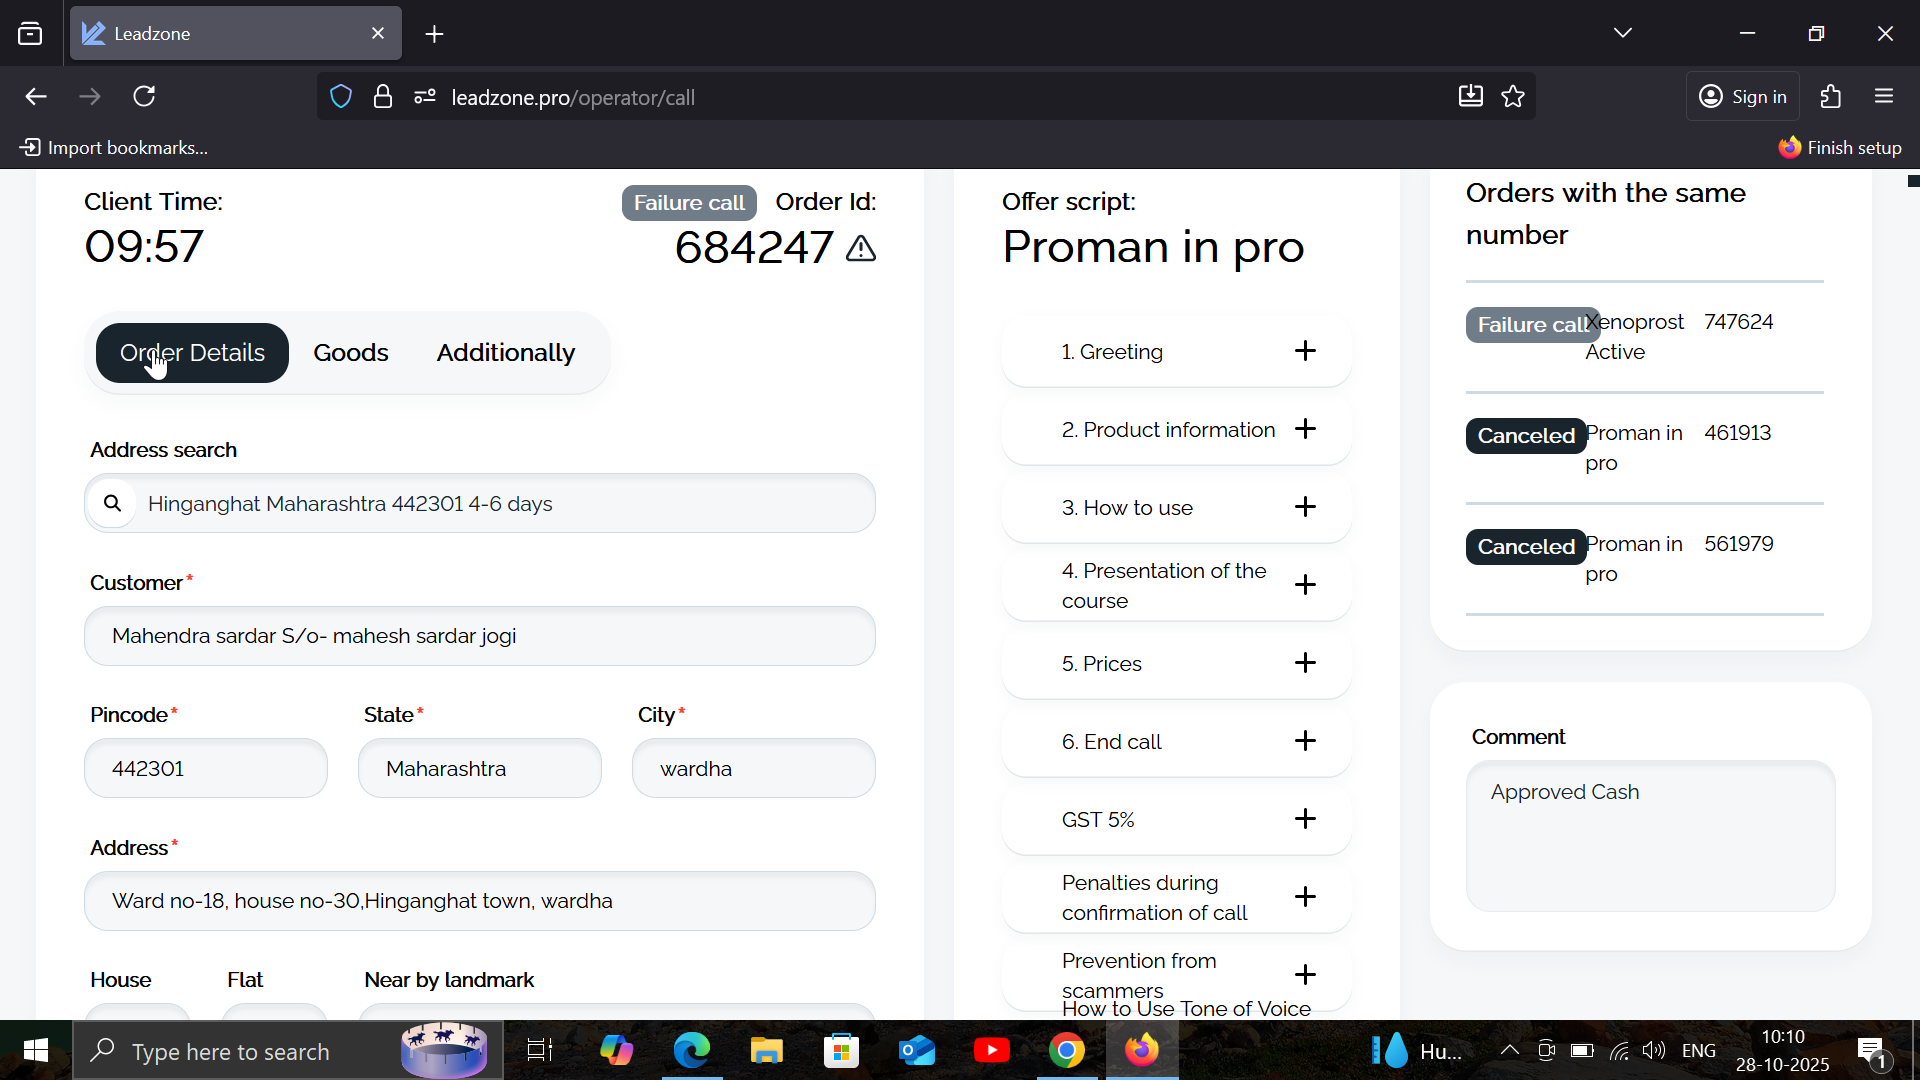Expand the 2. Product information section
This screenshot has width=1920, height=1080.
pyautogui.click(x=1305, y=429)
